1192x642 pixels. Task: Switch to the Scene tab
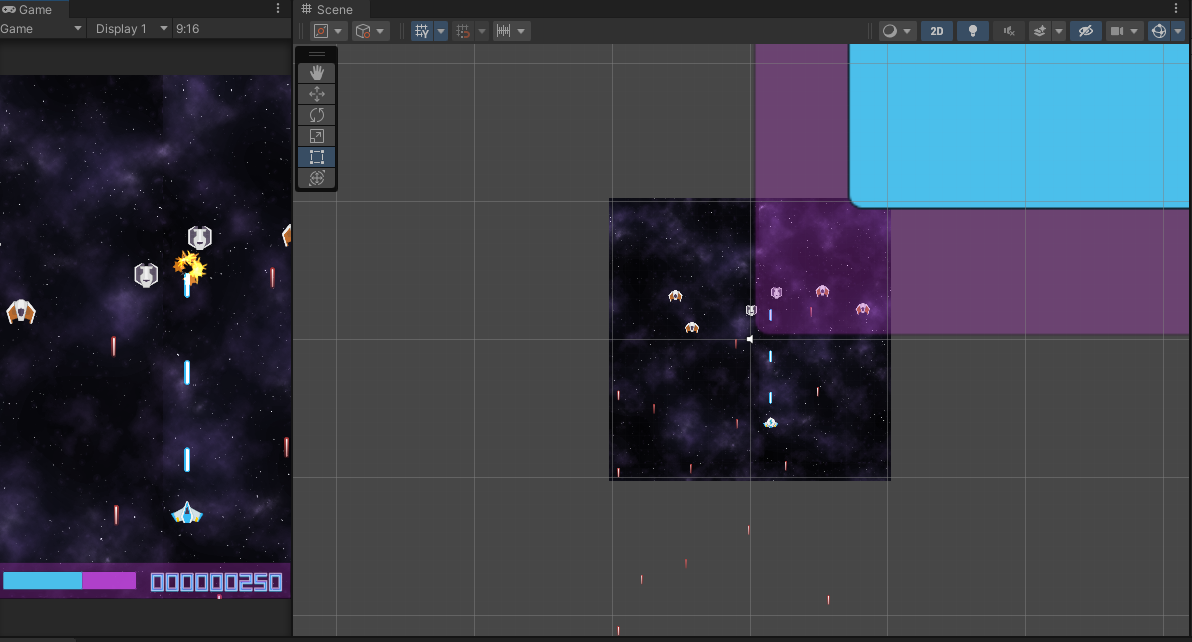[330, 9]
